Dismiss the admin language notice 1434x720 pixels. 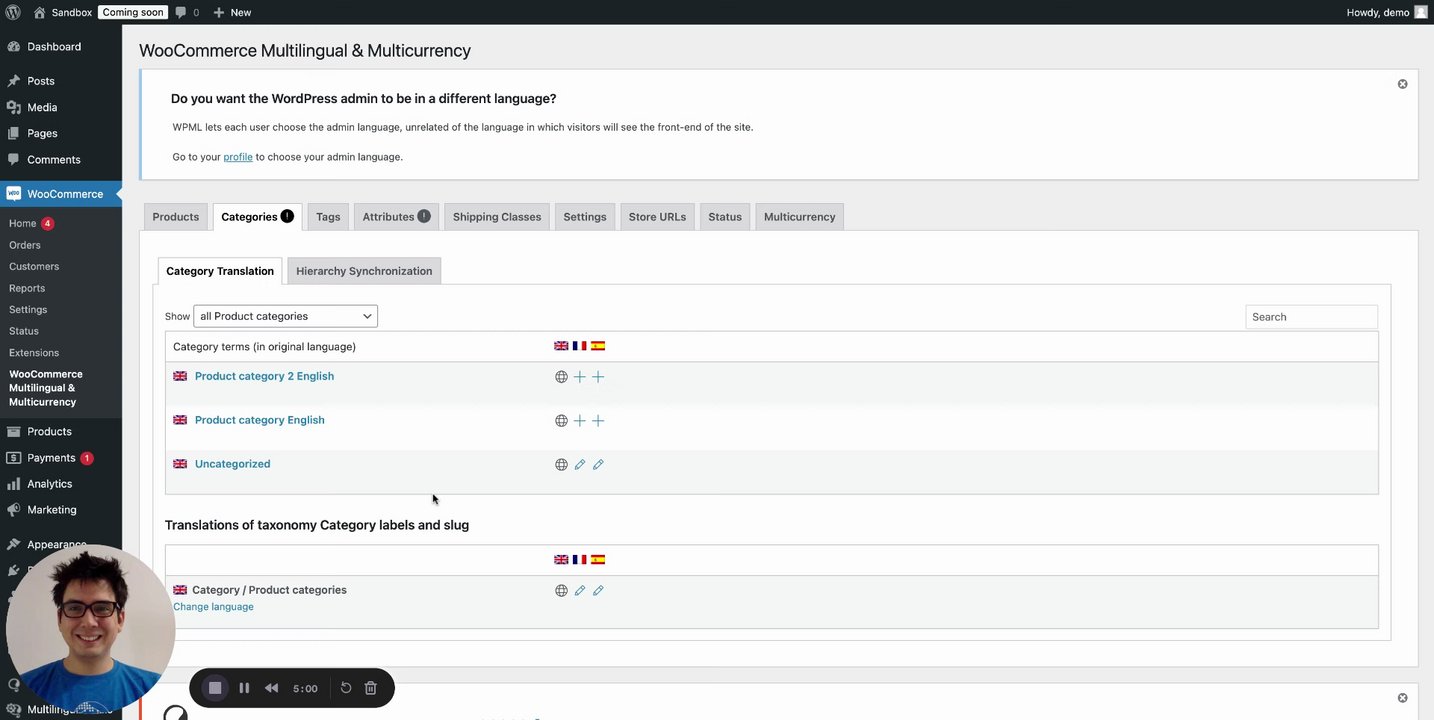coord(1402,84)
